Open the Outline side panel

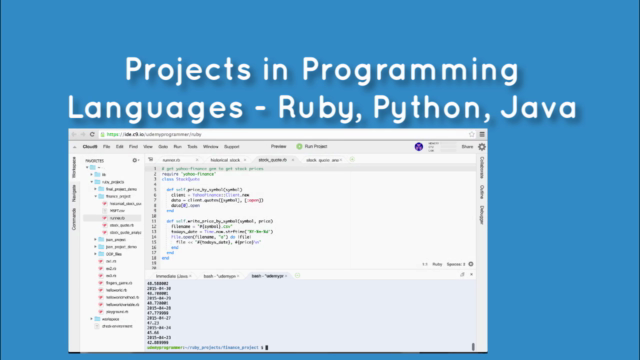point(482,192)
